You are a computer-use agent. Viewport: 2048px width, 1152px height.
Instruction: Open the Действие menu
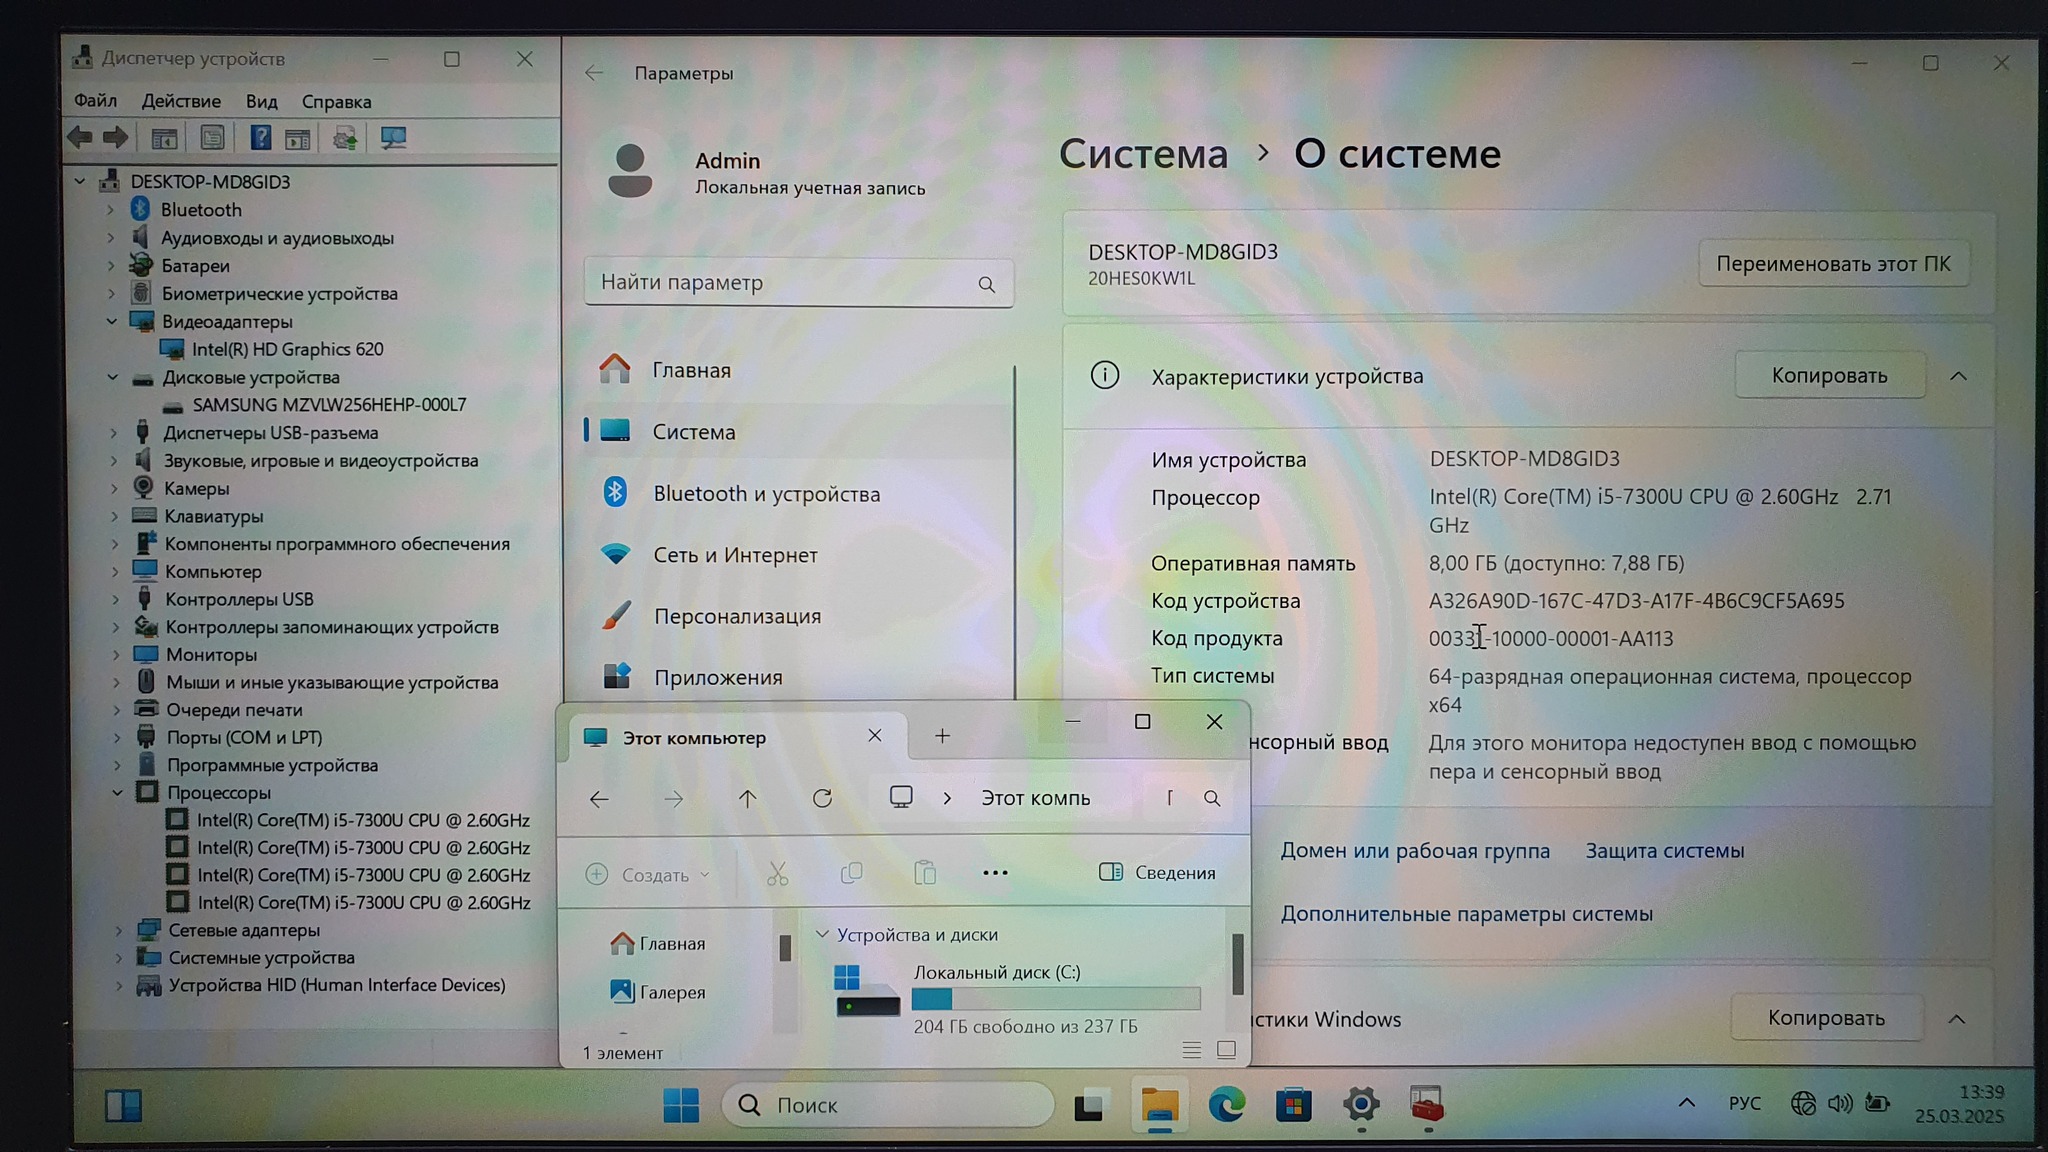(181, 101)
